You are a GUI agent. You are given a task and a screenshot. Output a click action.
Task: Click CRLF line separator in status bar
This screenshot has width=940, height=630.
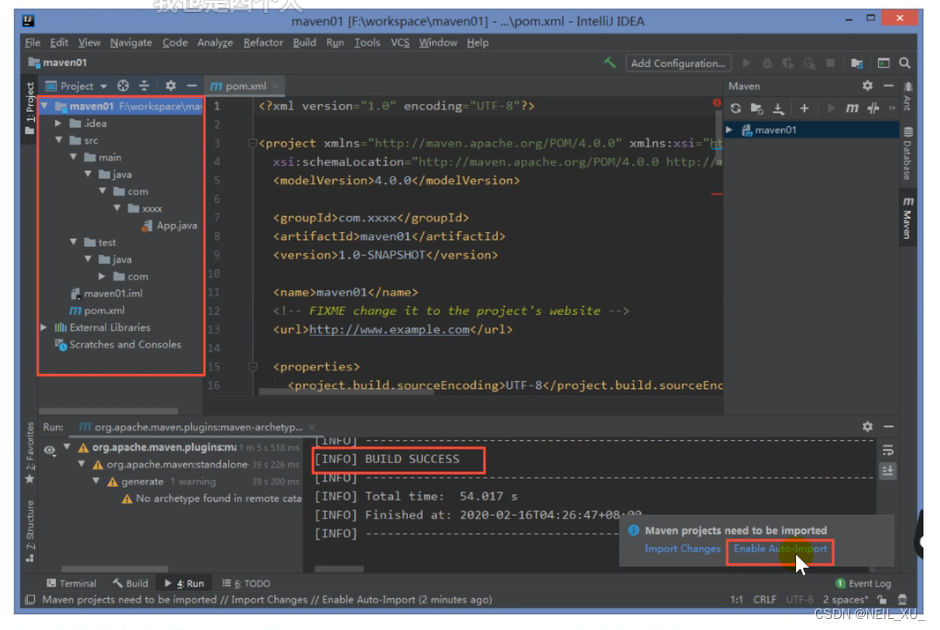pos(765,599)
